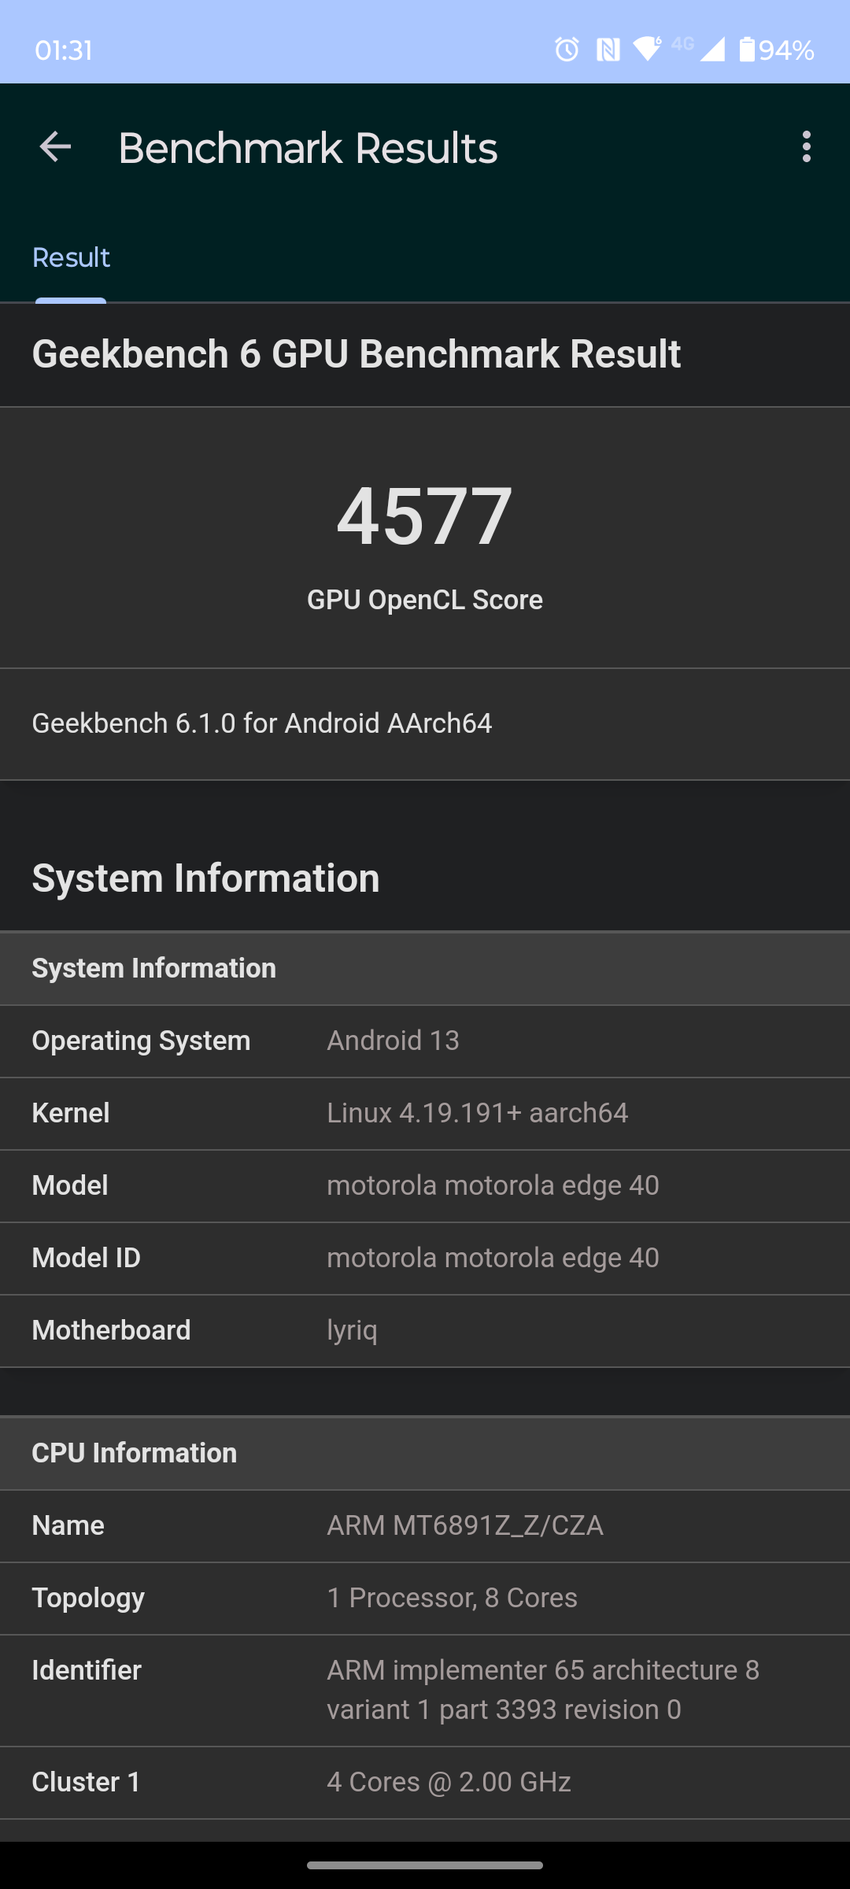Tap the alarm icon in status bar
The height and width of the screenshot is (1889, 850).
(x=567, y=49)
